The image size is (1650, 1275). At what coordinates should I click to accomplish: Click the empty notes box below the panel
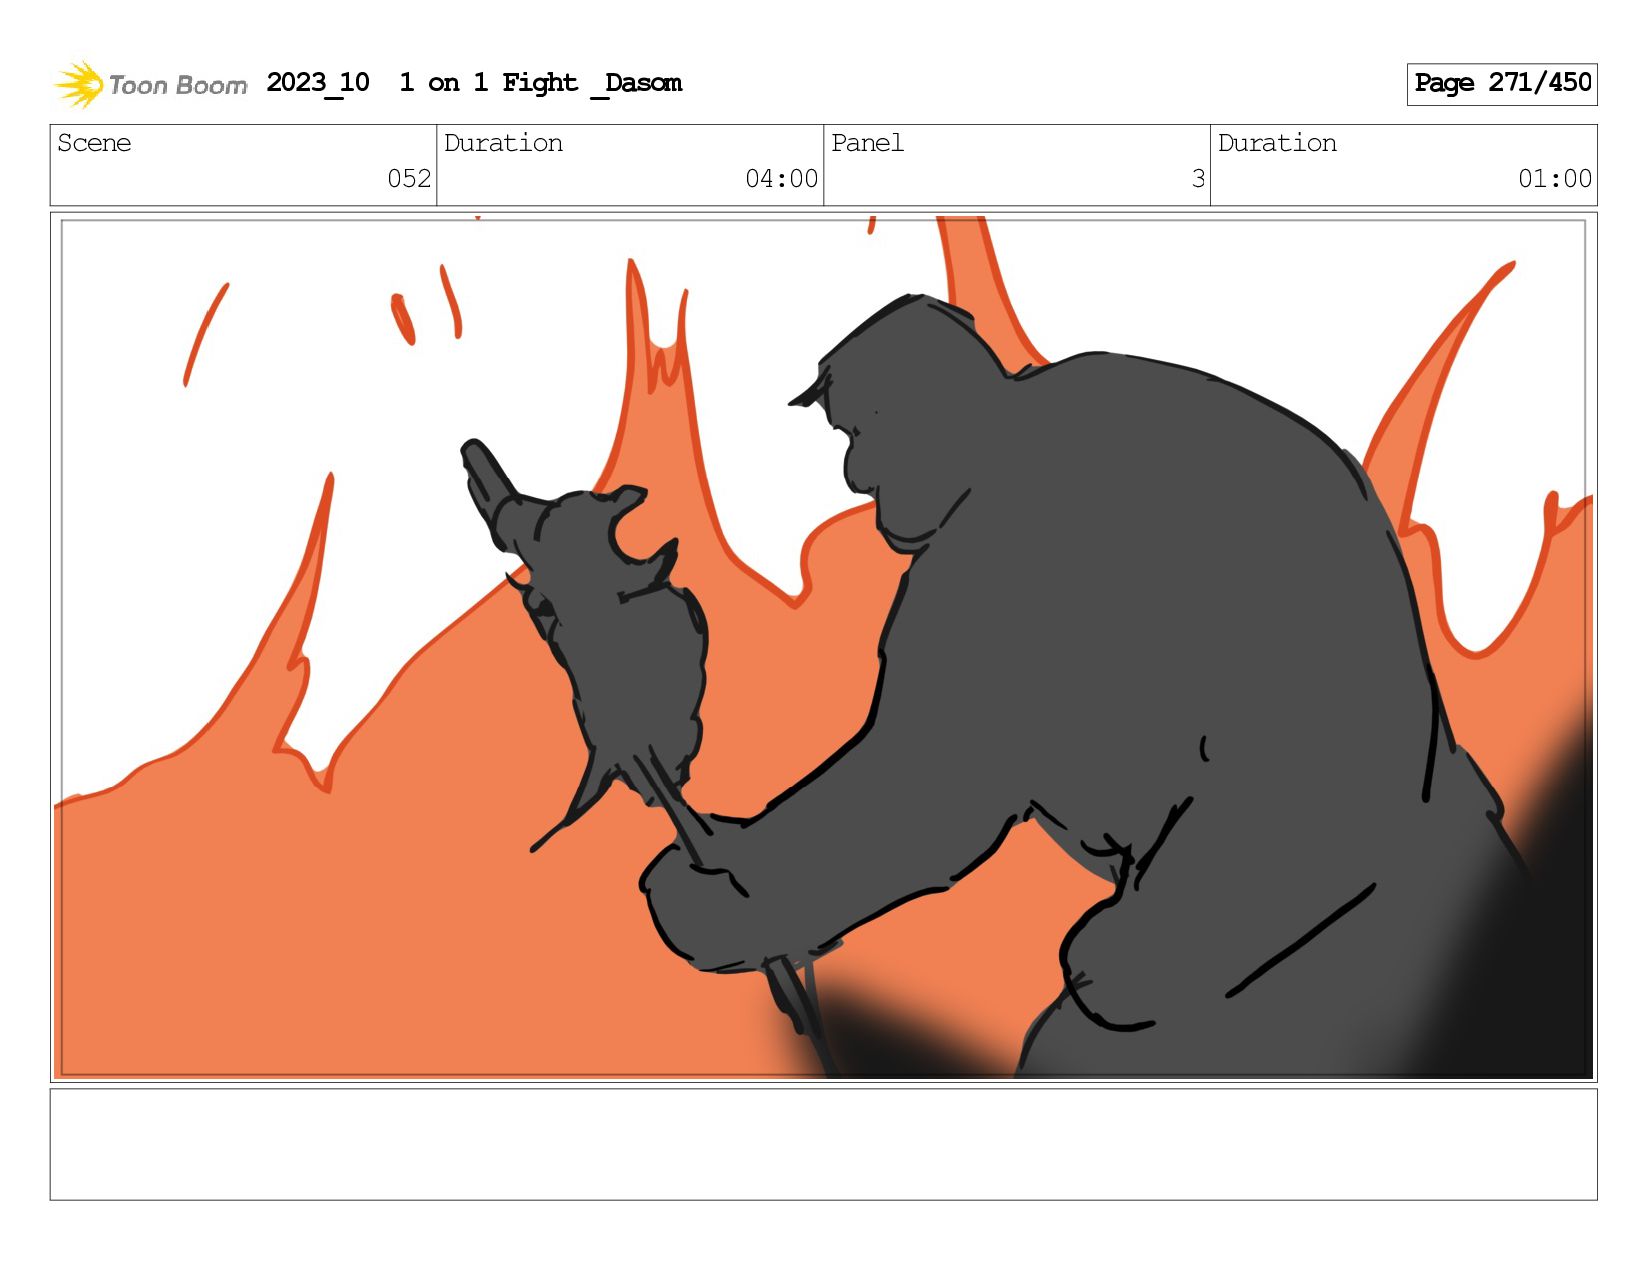click(x=823, y=1144)
